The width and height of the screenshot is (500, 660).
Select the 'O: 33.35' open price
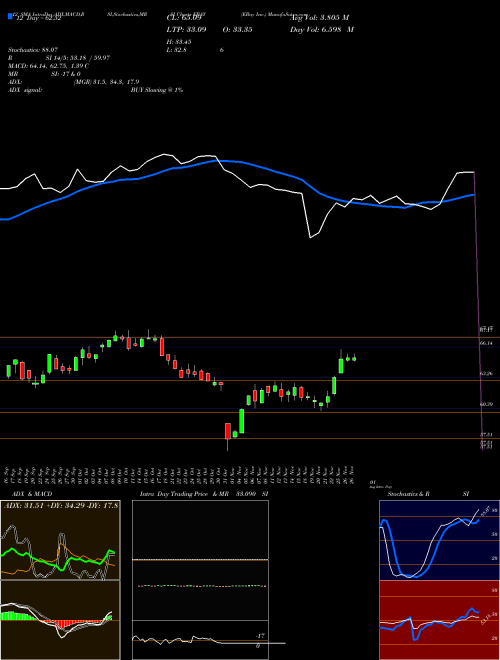237,30
